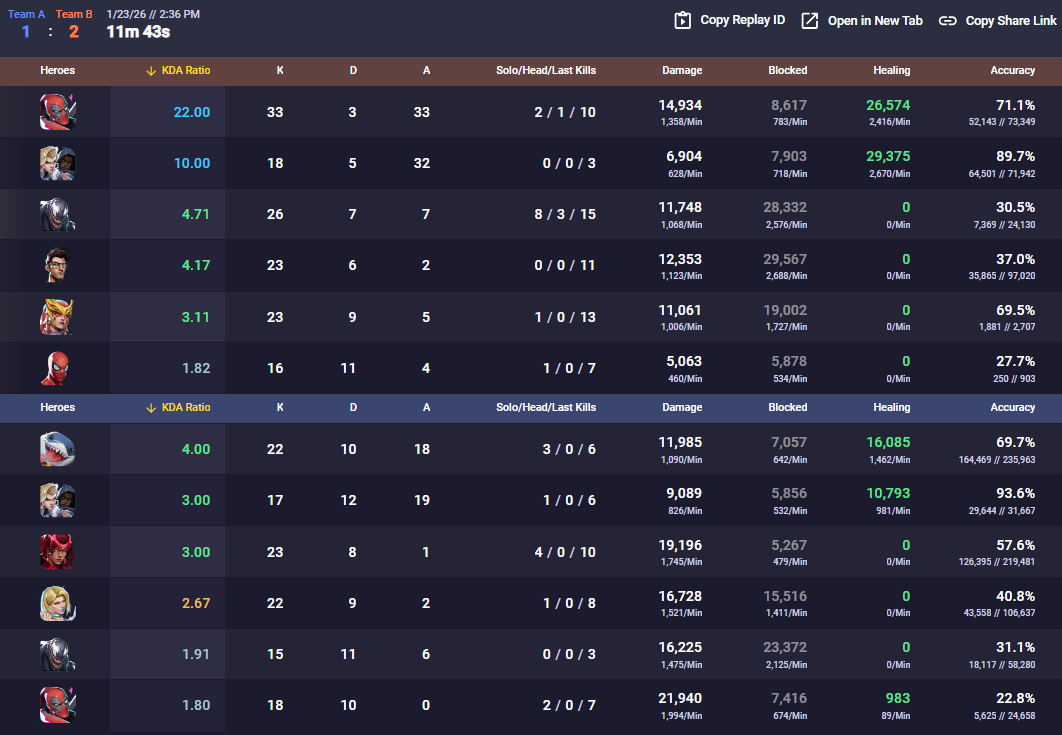Viewport: 1062px width, 735px height.
Task: Click the Copy Replay ID text button
Action: [742, 20]
